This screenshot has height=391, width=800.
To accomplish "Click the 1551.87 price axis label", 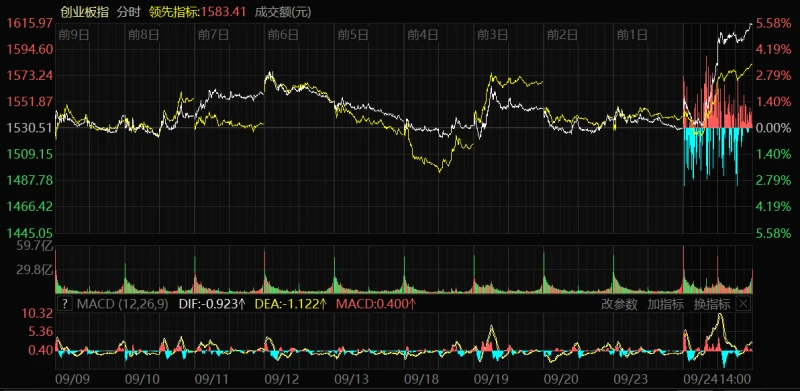I will [29, 102].
